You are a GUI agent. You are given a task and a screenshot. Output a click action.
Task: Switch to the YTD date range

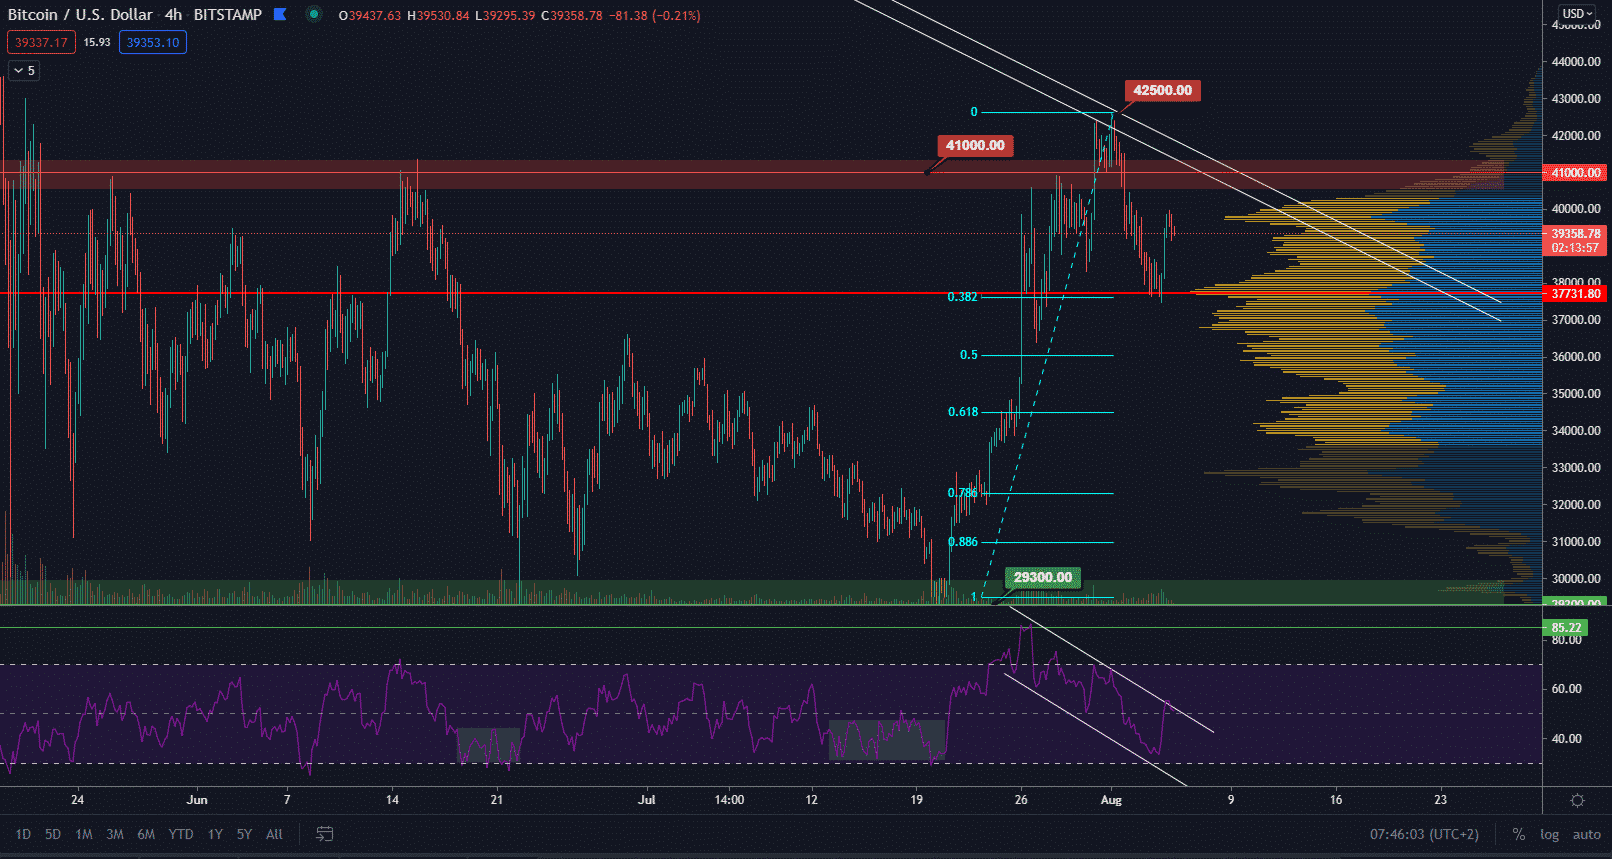pyautogui.click(x=181, y=834)
